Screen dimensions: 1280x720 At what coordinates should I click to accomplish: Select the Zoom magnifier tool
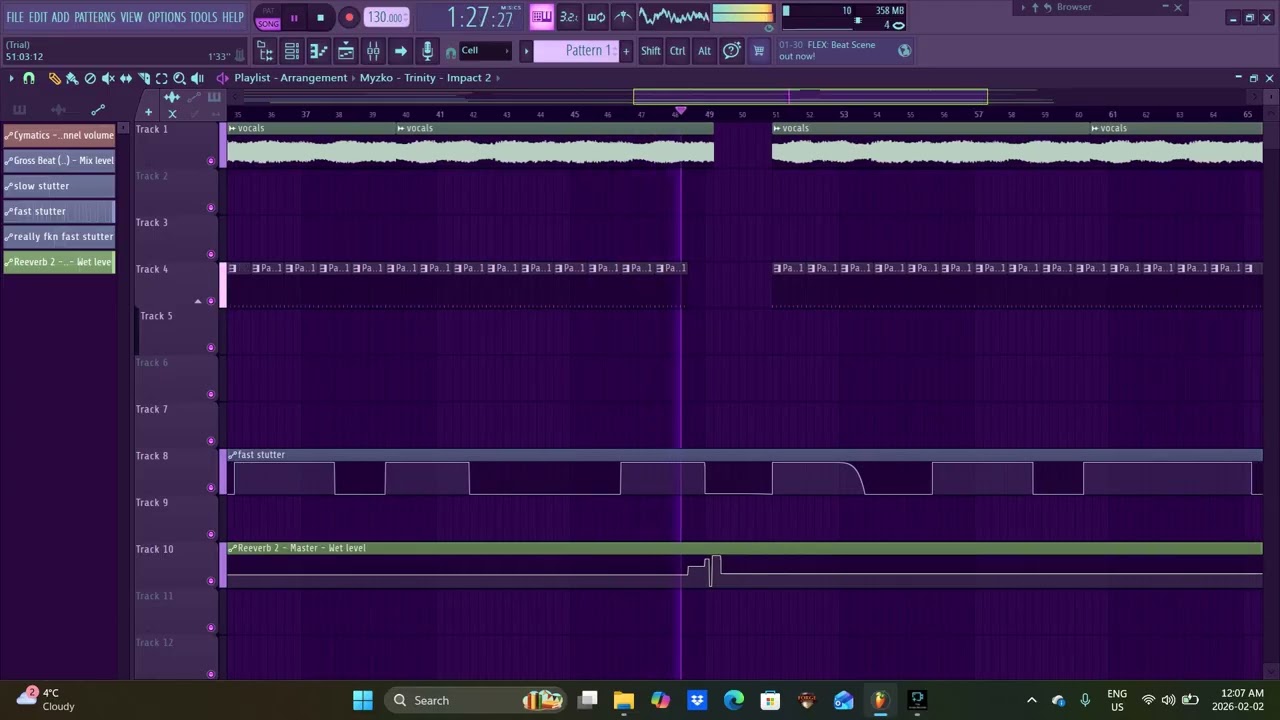180,78
